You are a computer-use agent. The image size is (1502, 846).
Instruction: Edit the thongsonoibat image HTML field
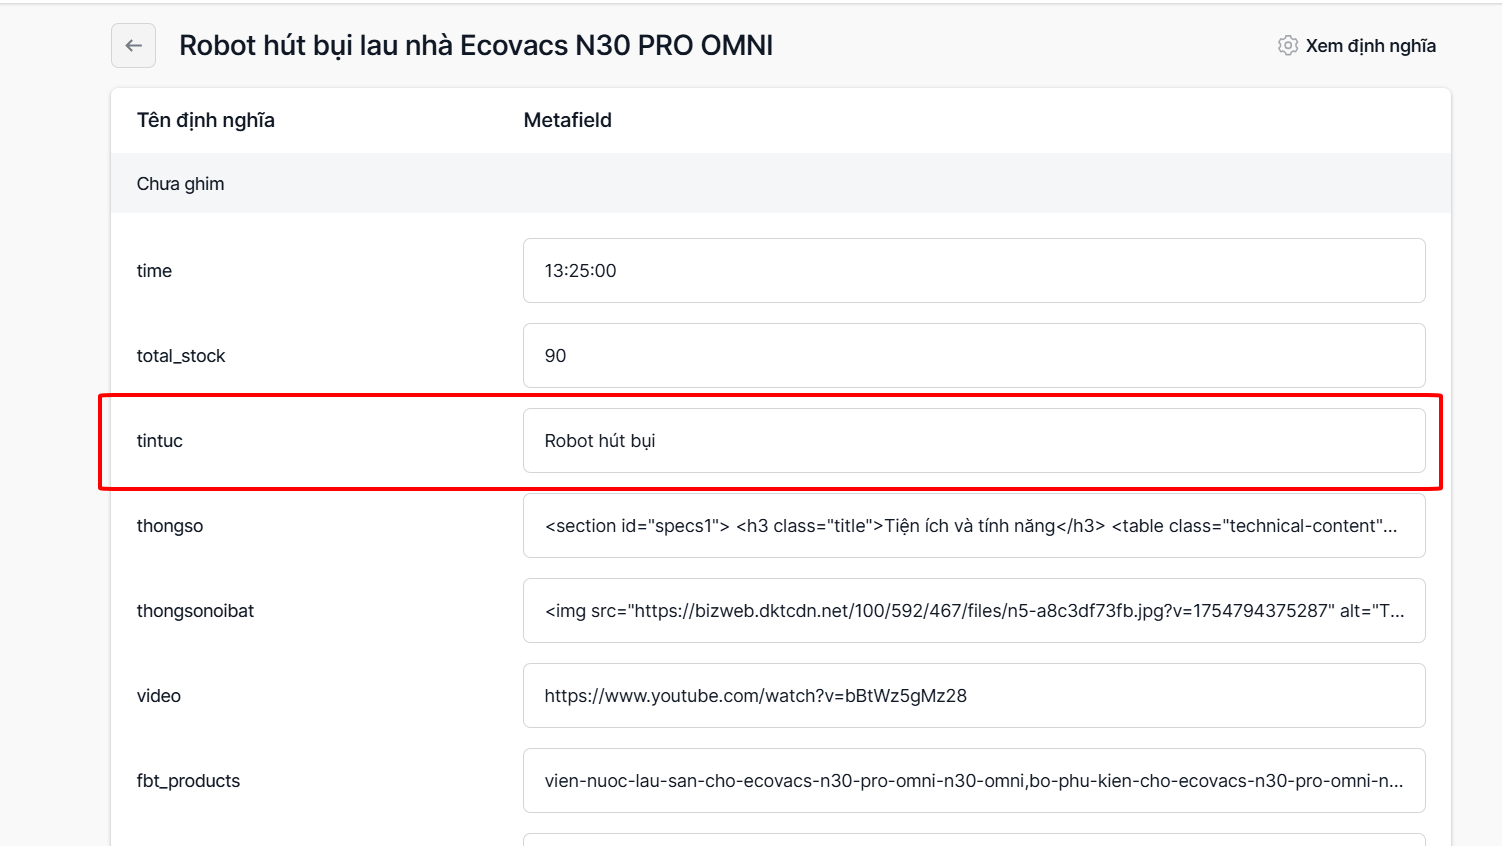click(974, 611)
